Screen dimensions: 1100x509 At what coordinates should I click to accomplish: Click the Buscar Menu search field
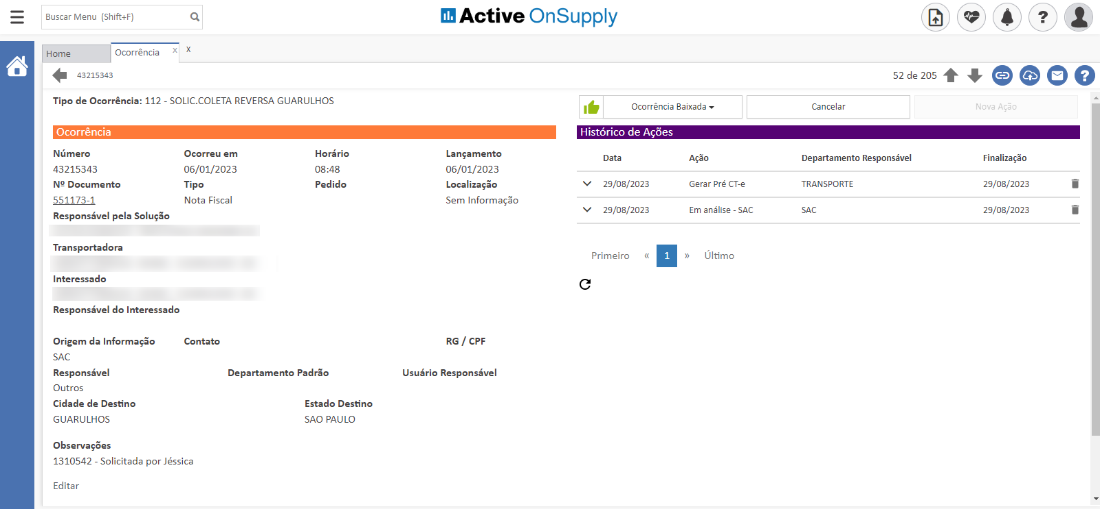pyautogui.click(x=113, y=17)
